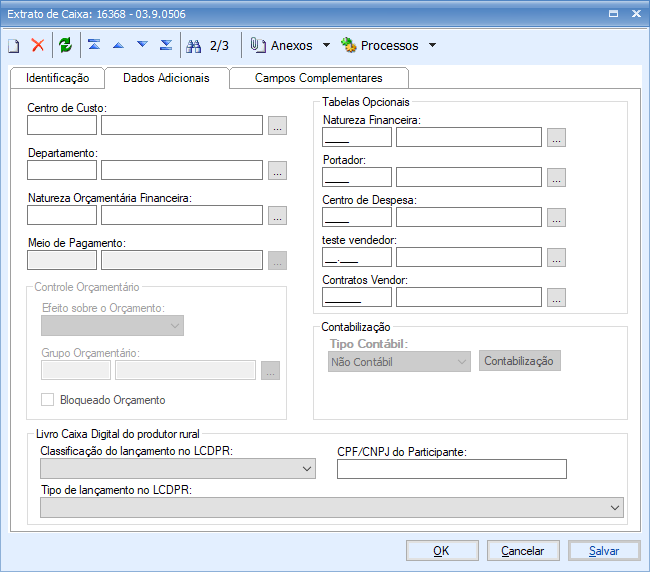Image resolution: width=650 pixels, height=572 pixels.
Task: Click the Cancelar button
Action: coord(523,551)
